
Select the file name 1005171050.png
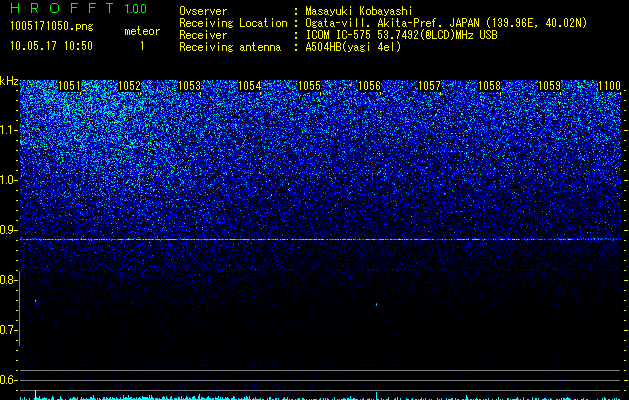[52, 26]
